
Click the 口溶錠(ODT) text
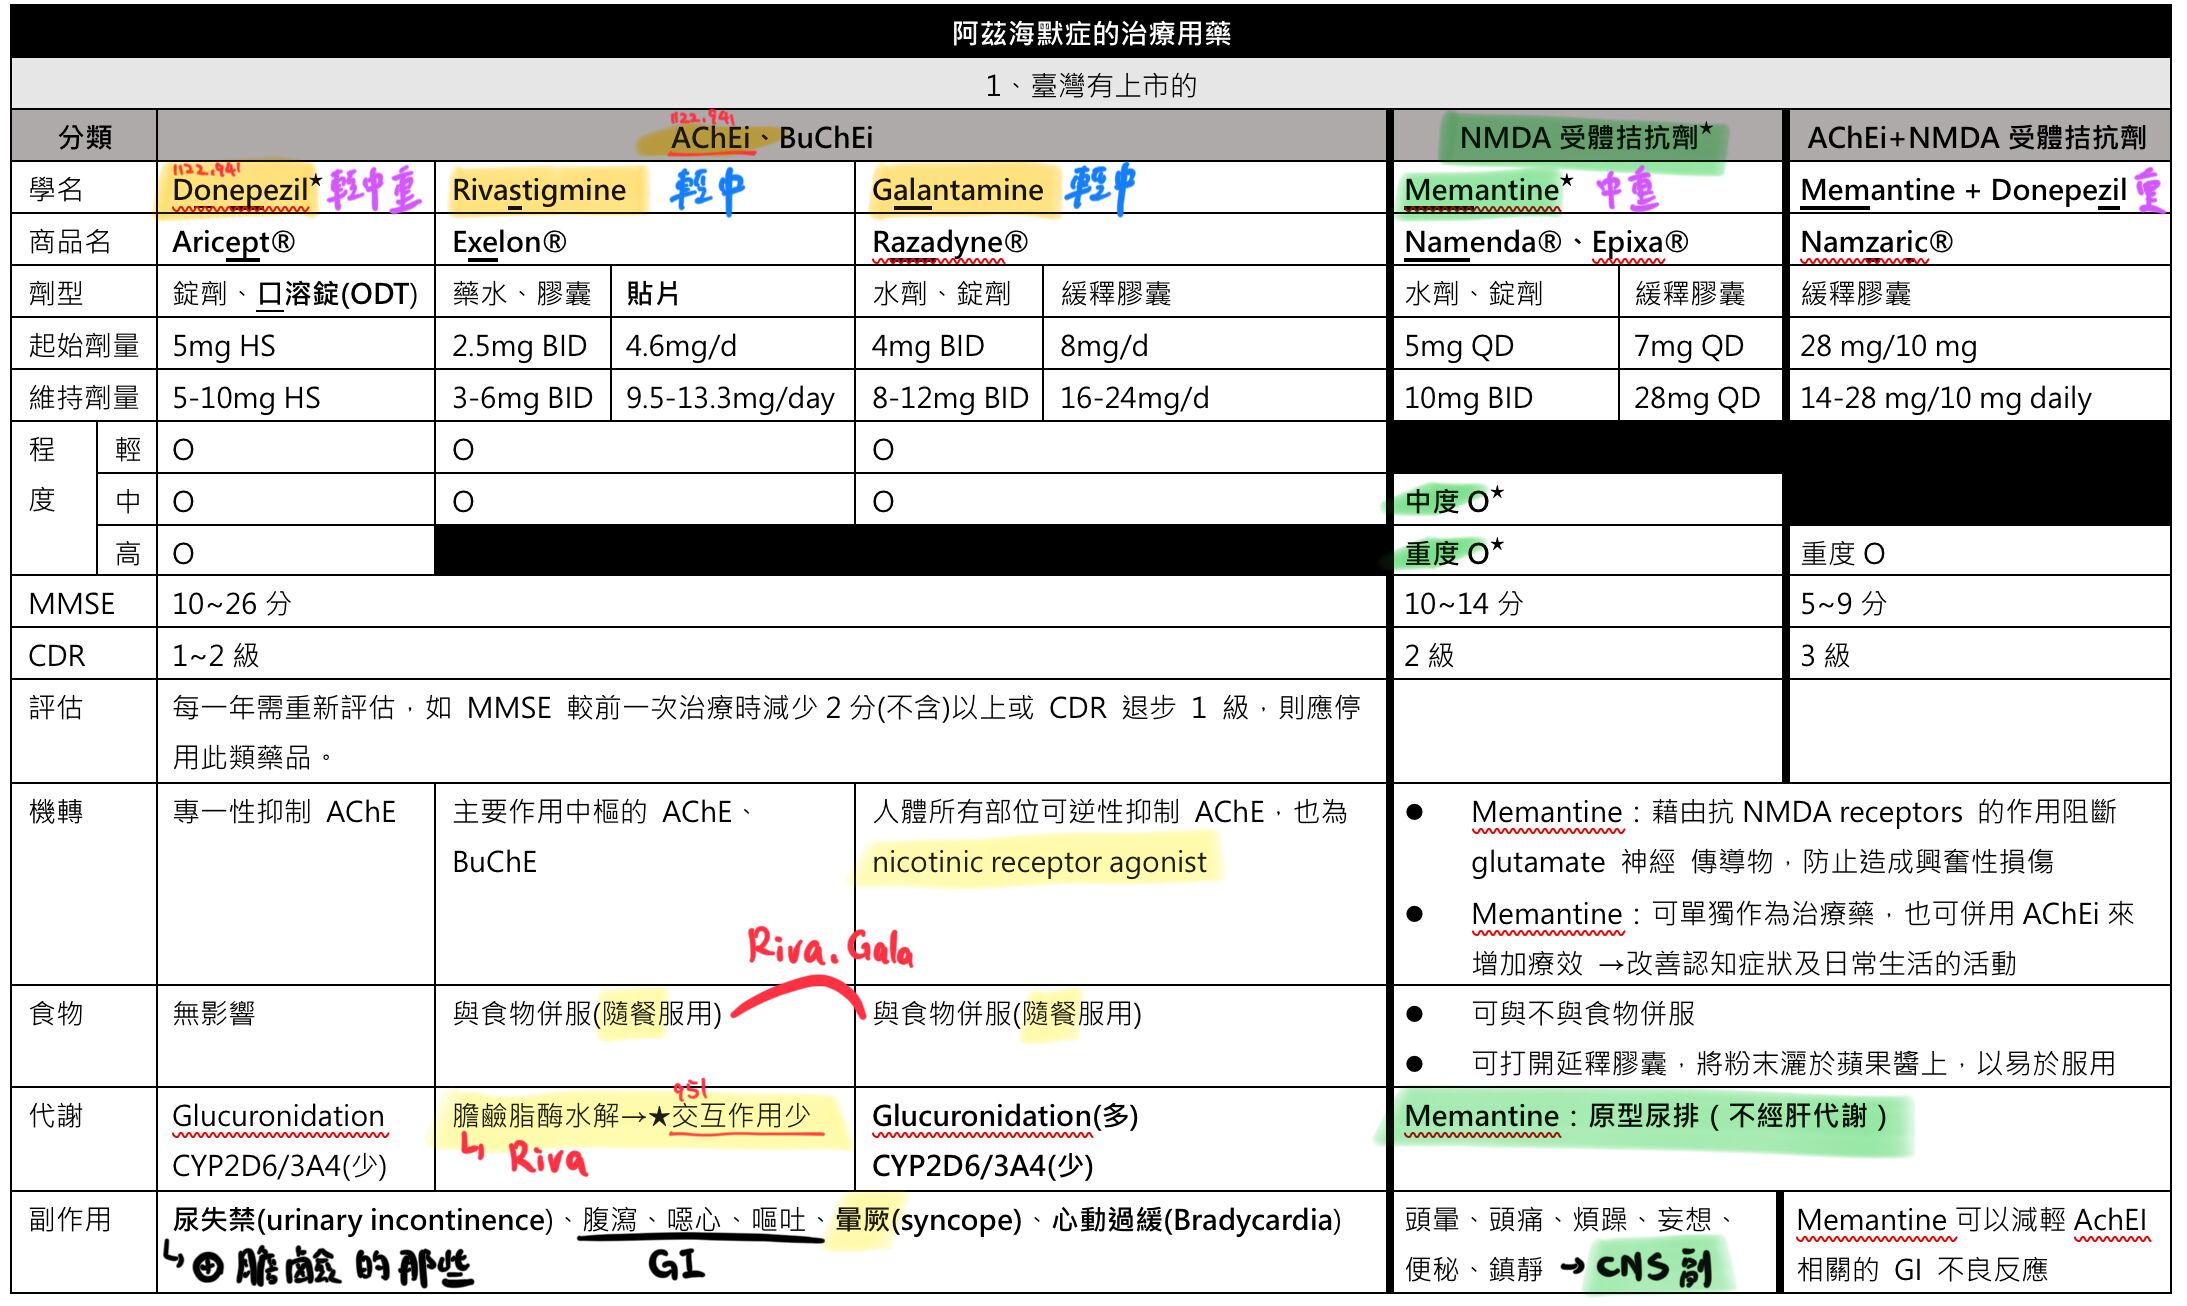click(x=337, y=294)
